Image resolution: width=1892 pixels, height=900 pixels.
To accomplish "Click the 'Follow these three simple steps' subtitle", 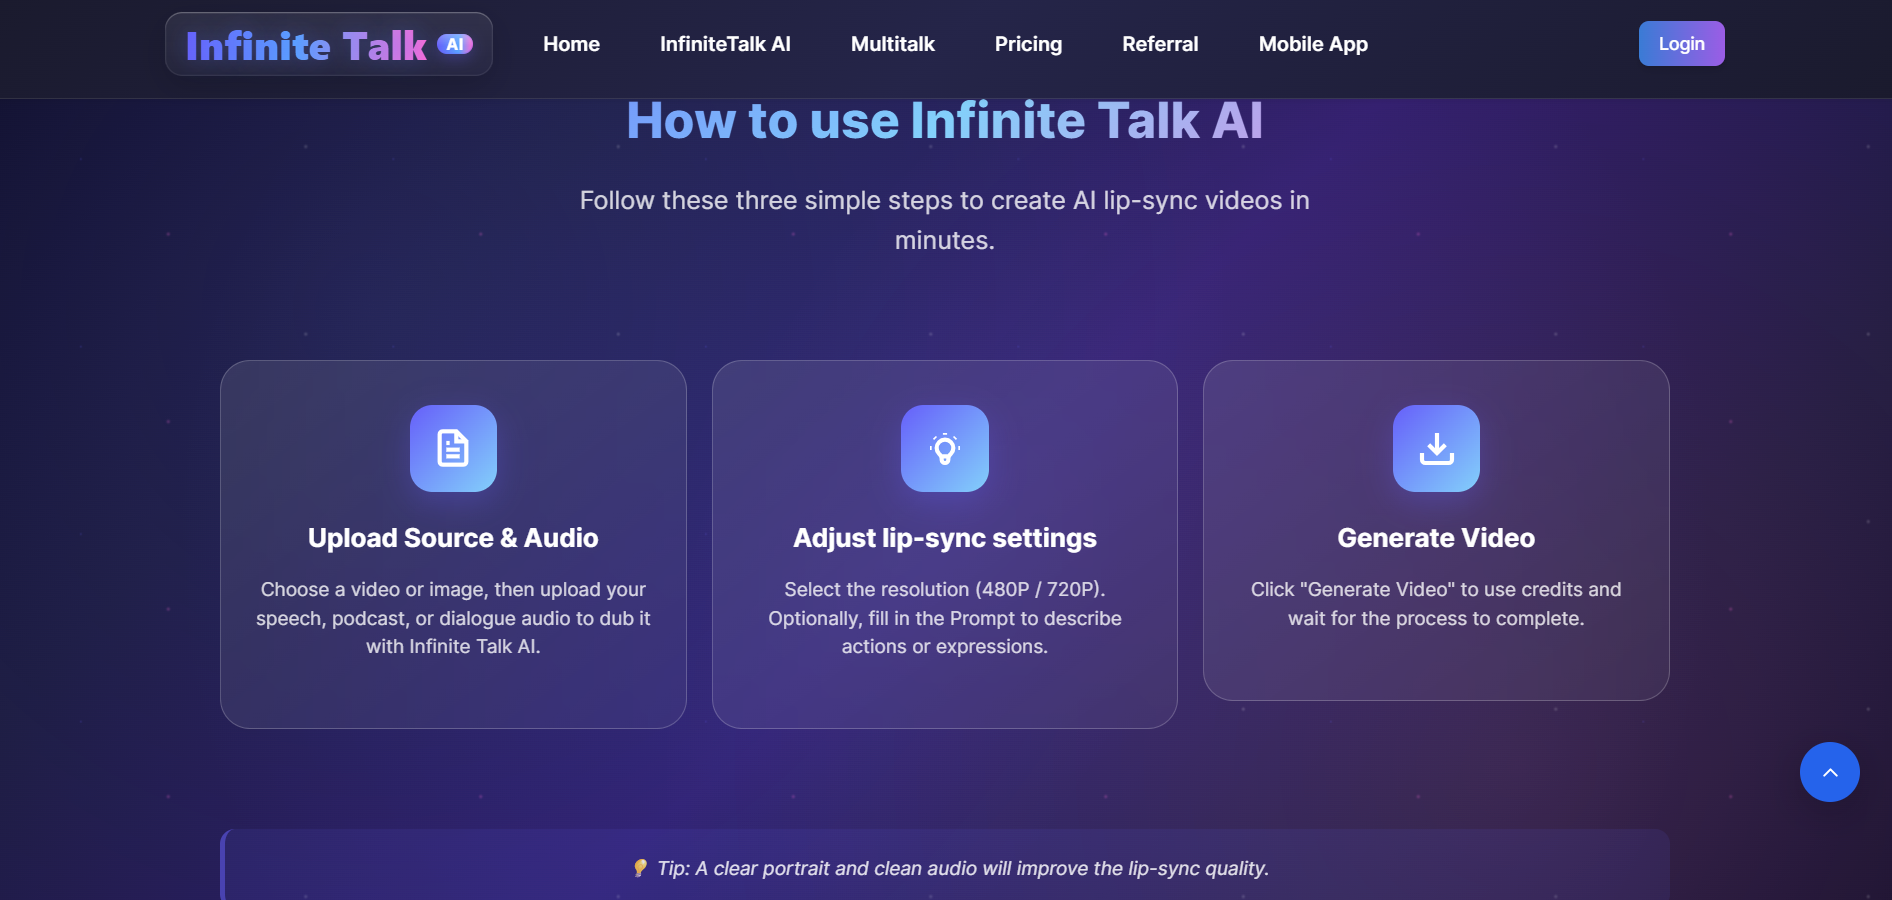I will (945, 220).
